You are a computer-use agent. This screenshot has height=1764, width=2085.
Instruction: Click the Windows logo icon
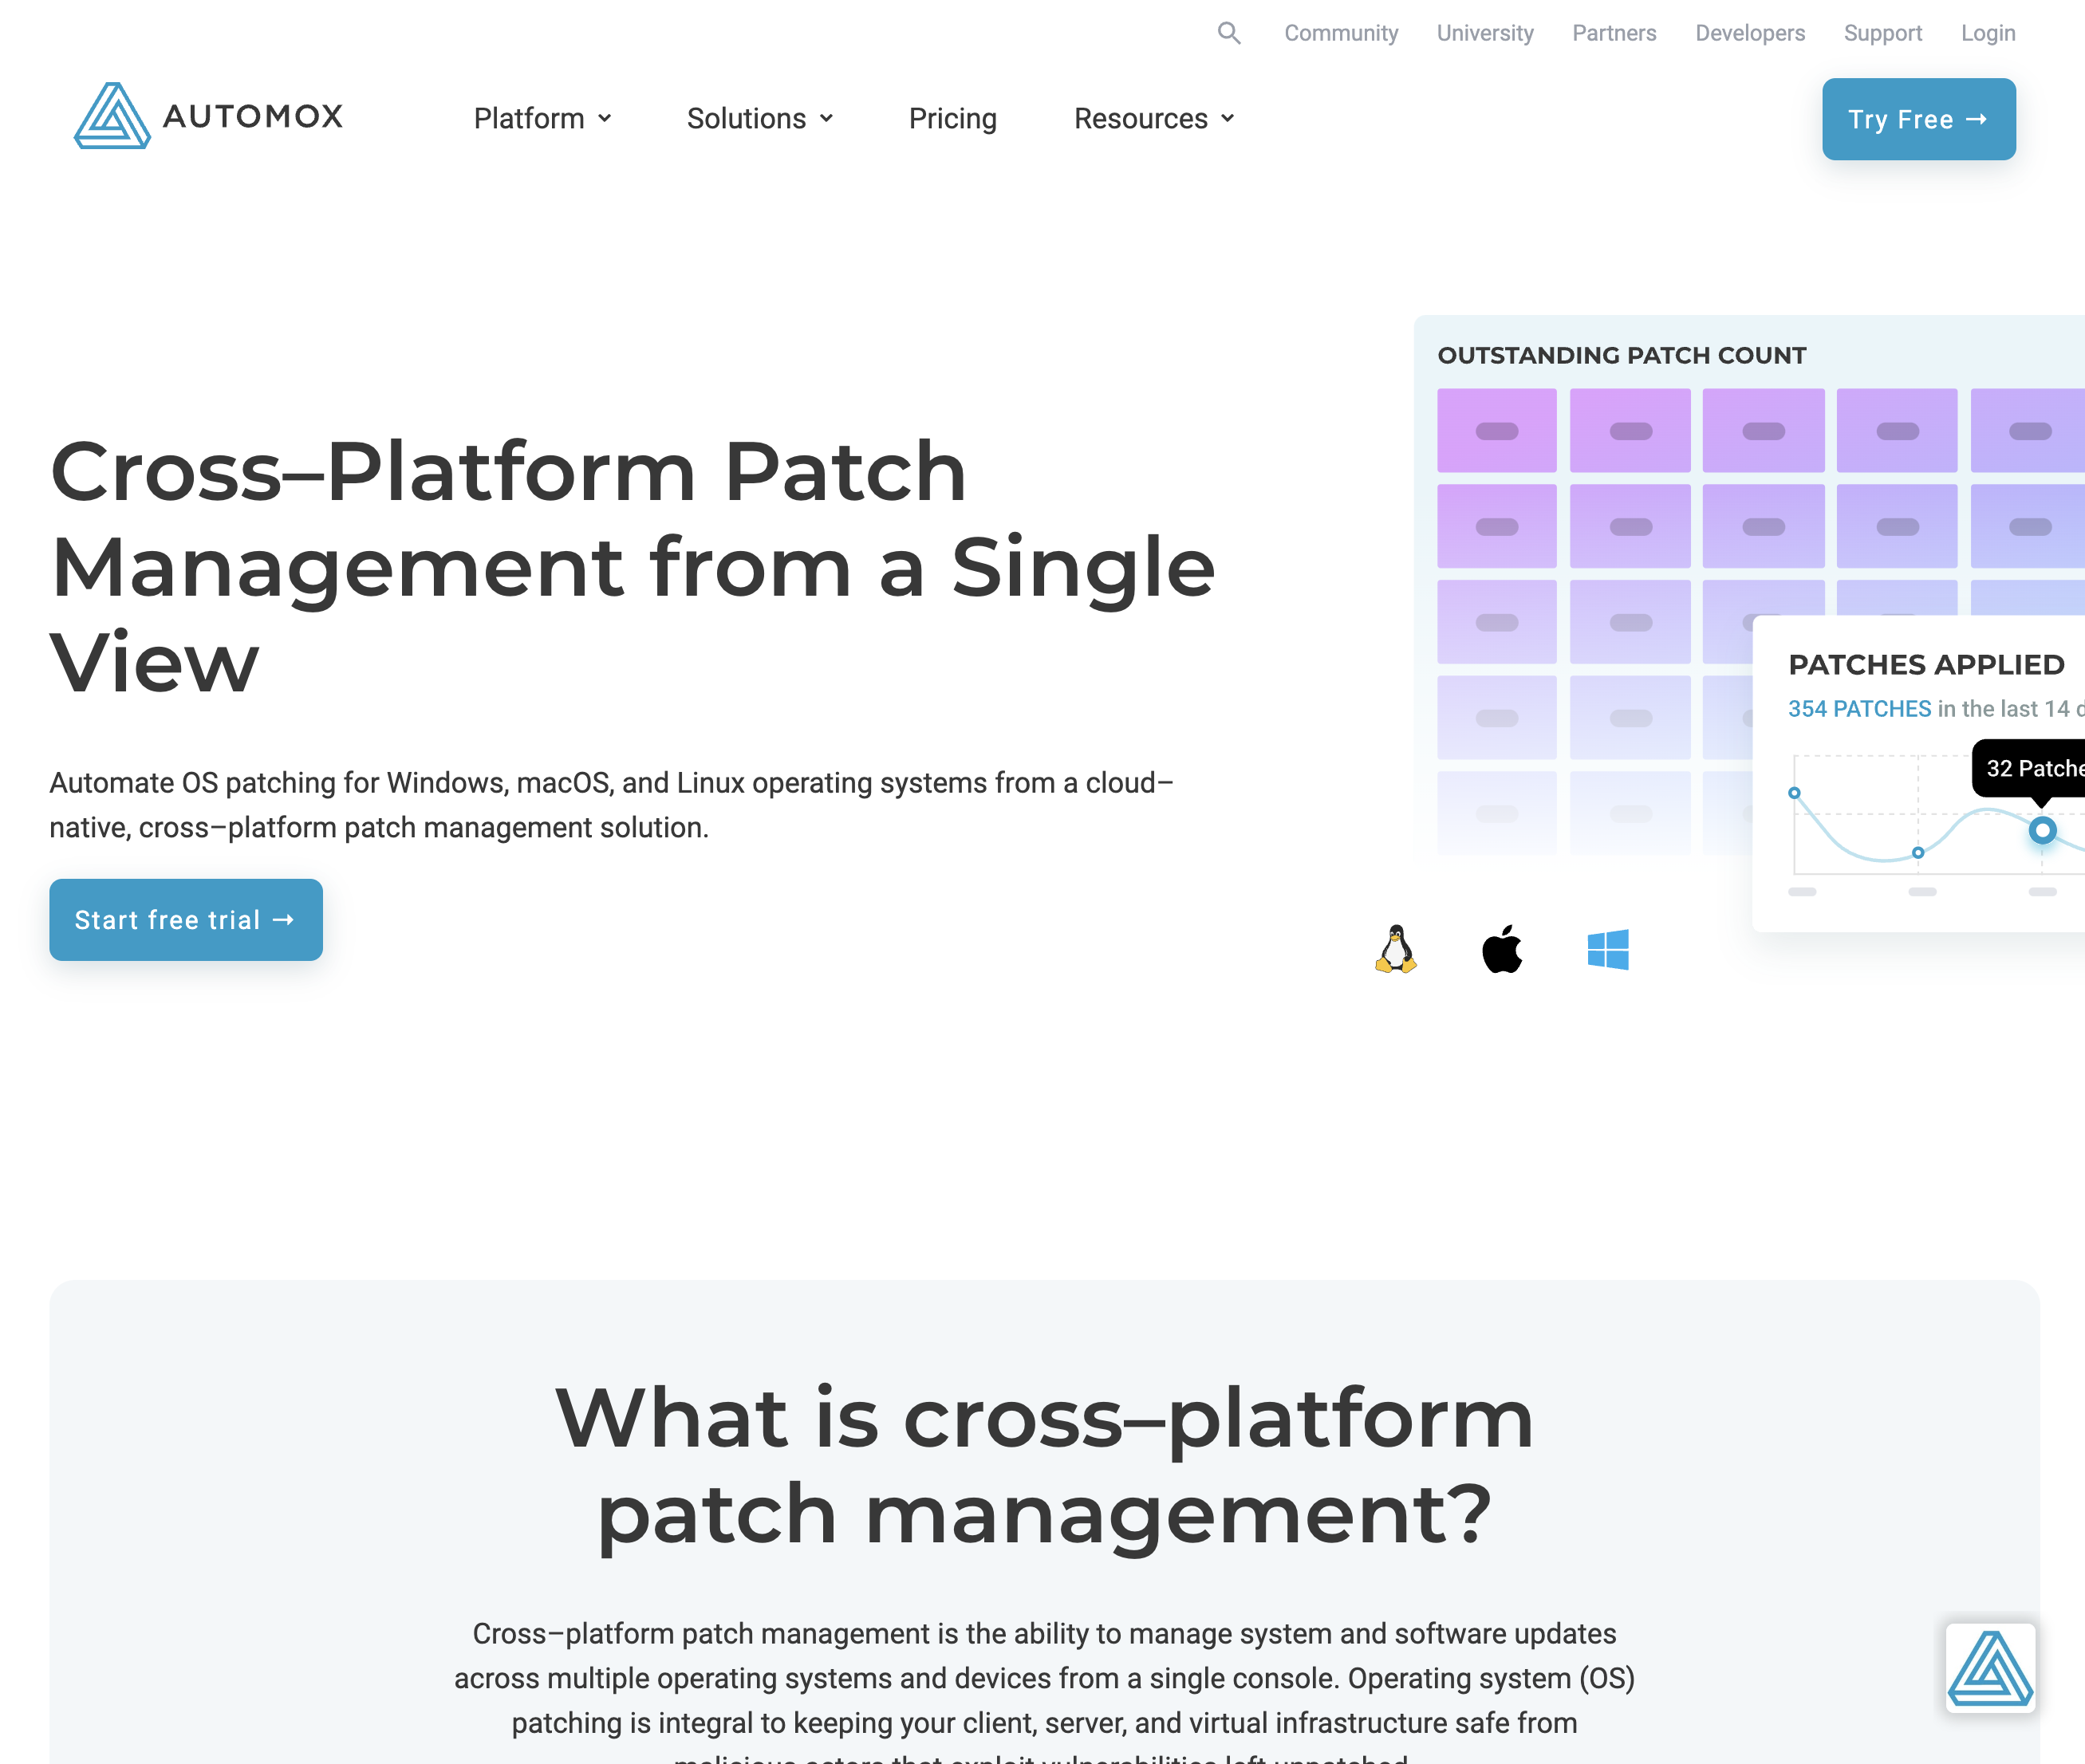pyautogui.click(x=1607, y=949)
